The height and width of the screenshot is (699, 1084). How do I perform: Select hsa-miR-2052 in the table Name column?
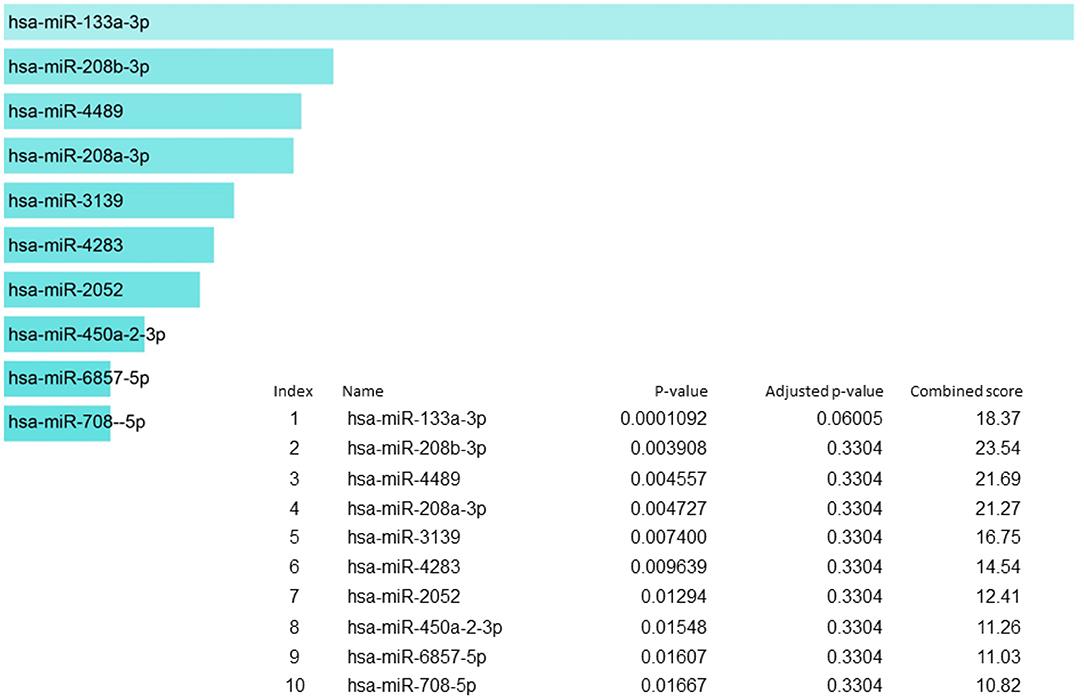pos(404,597)
